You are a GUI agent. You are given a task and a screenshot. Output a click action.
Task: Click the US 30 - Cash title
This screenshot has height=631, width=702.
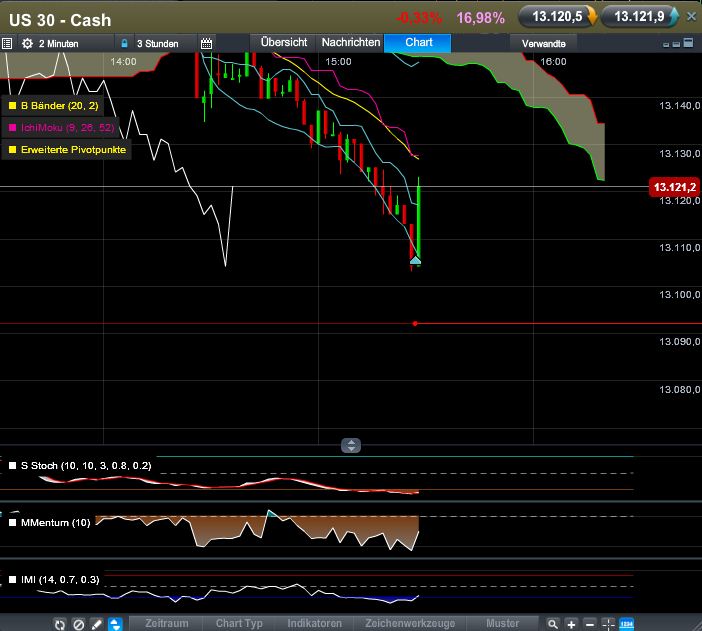point(60,20)
